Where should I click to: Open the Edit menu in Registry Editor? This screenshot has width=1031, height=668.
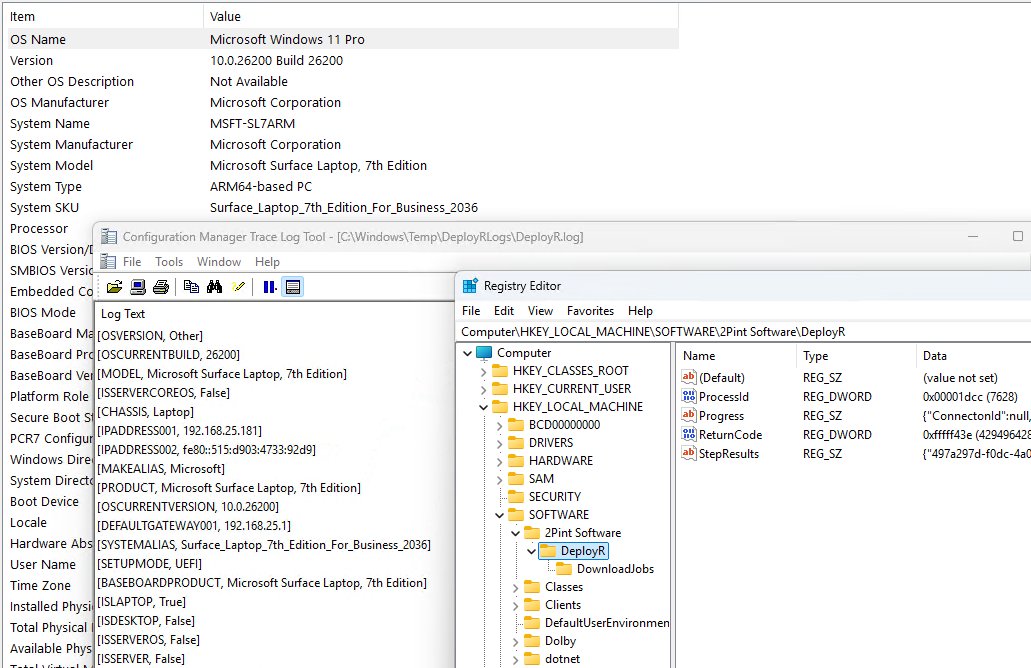click(x=504, y=311)
